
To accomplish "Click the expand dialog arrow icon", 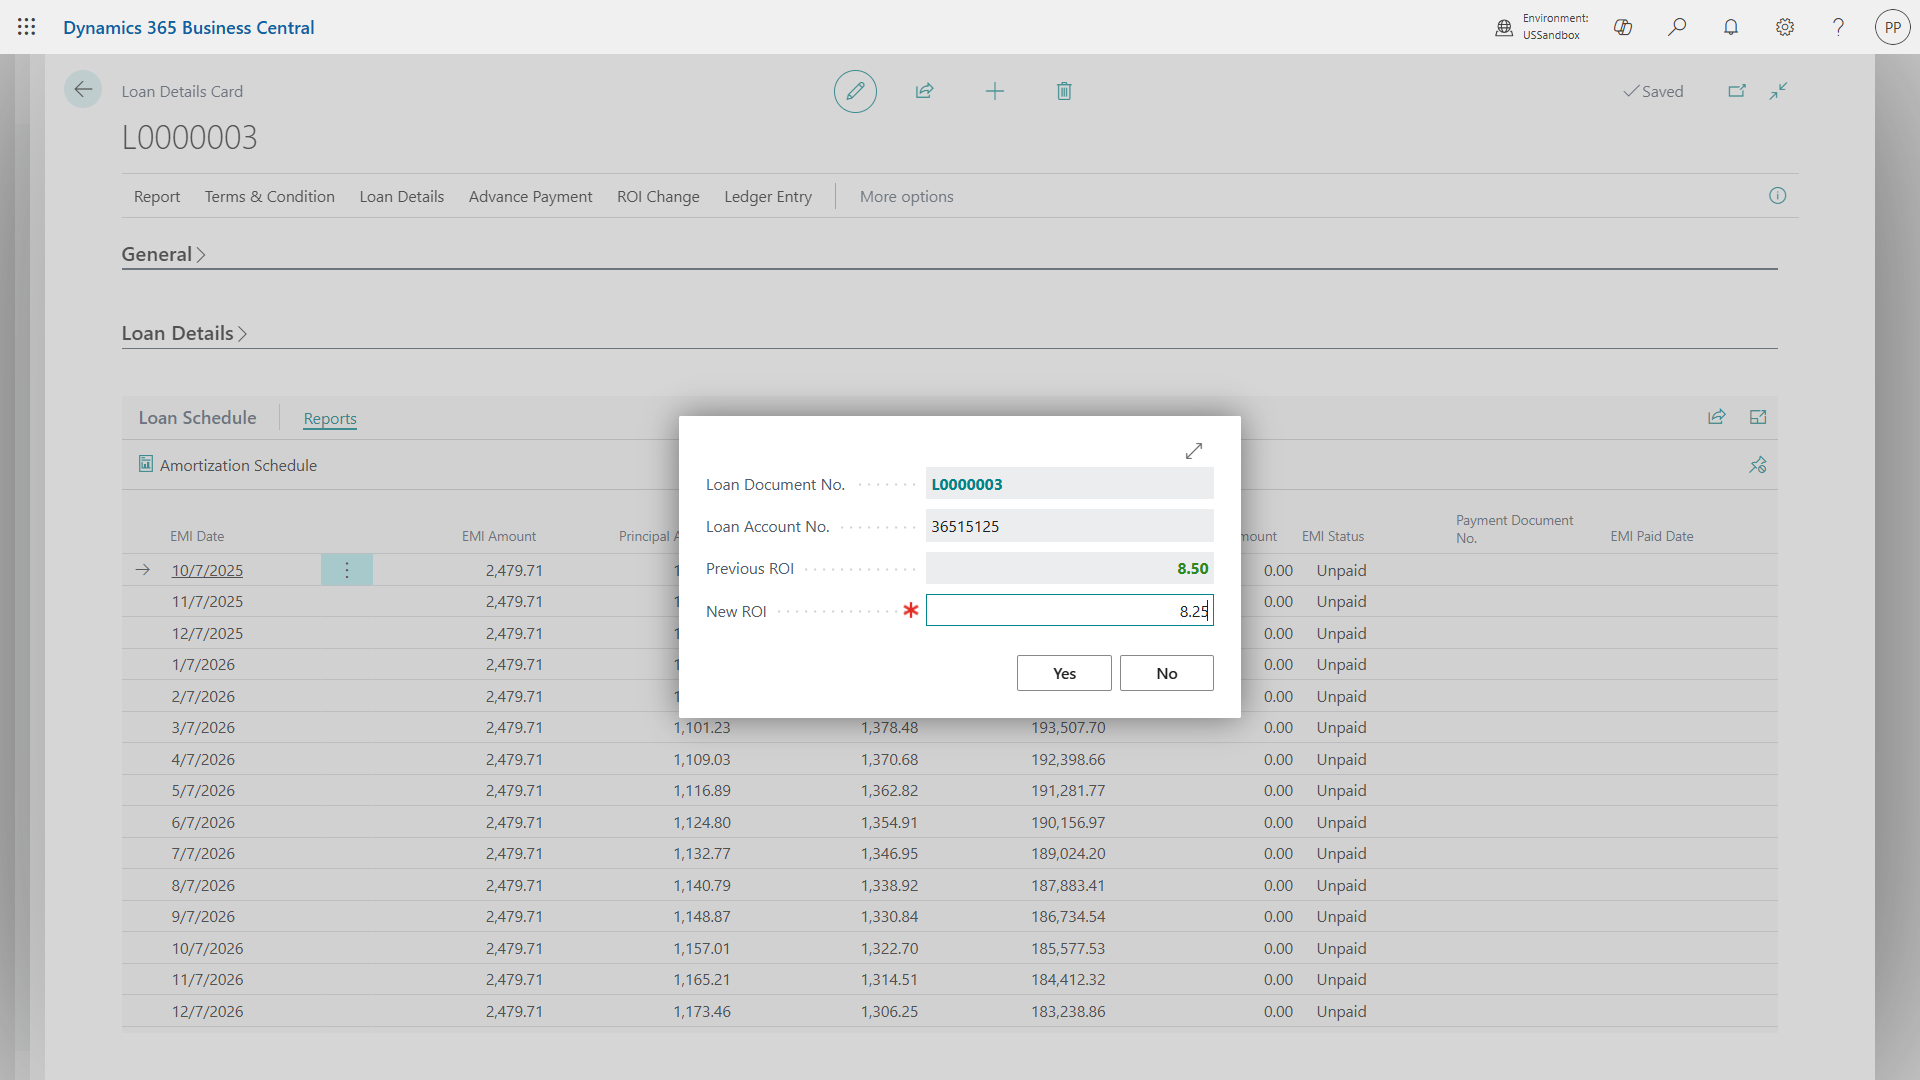I will [x=1194, y=451].
